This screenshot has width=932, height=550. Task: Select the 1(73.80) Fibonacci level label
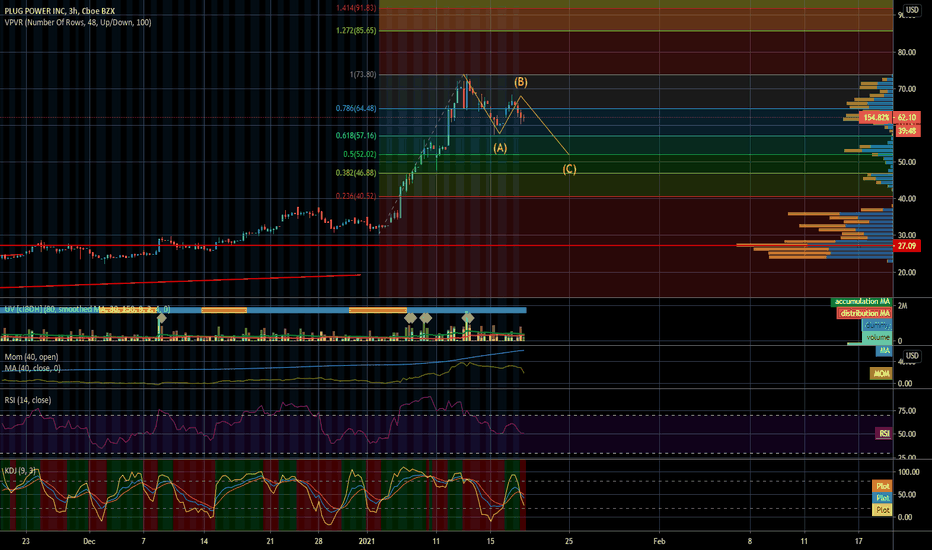pos(363,74)
